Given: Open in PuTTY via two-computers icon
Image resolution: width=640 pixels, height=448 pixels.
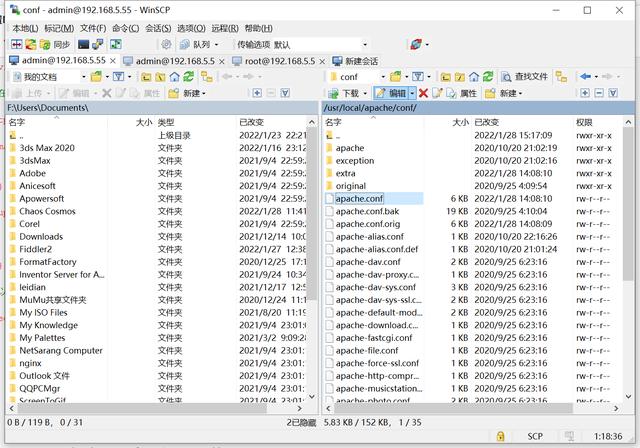Looking at the screenshot, I should pyautogui.click(x=98, y=44).
